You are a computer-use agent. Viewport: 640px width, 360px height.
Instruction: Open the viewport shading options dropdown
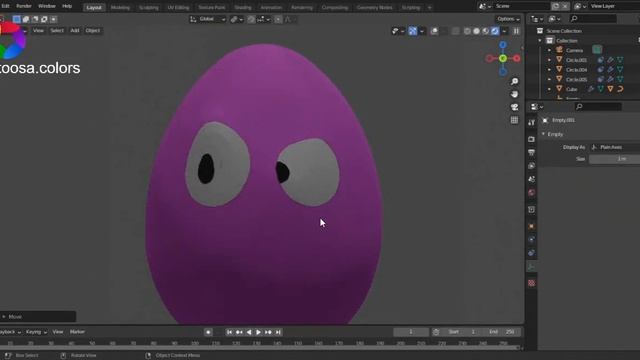coord(504,31)
